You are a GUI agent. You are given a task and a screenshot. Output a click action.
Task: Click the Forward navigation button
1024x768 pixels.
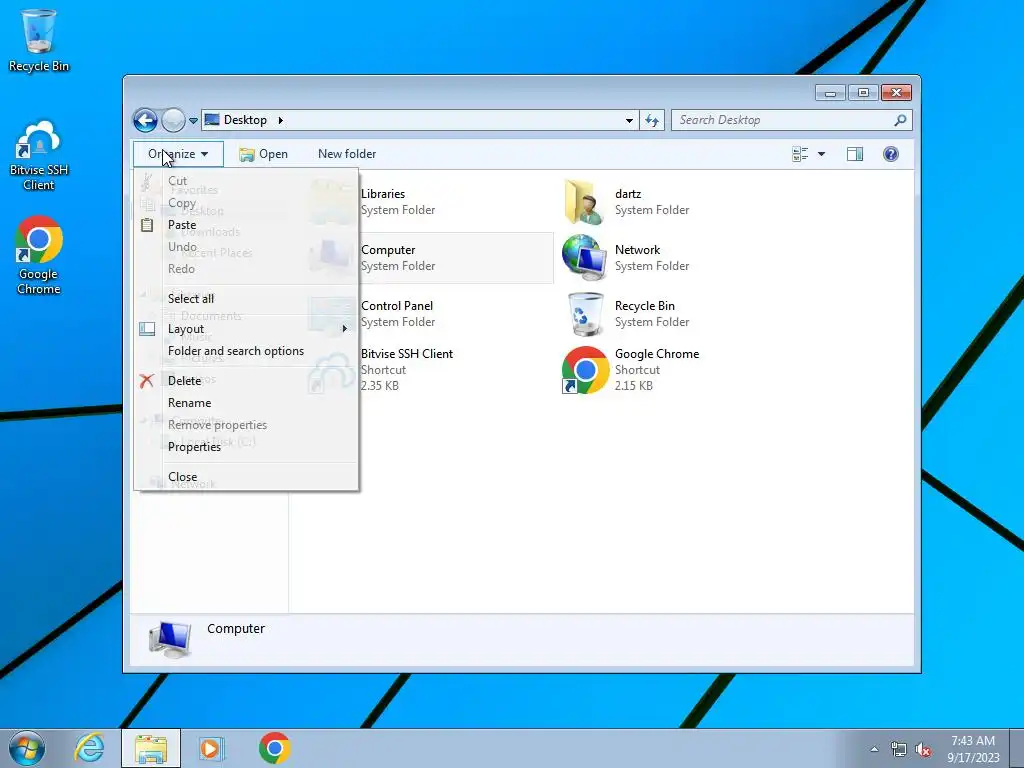tap(173, 120)
